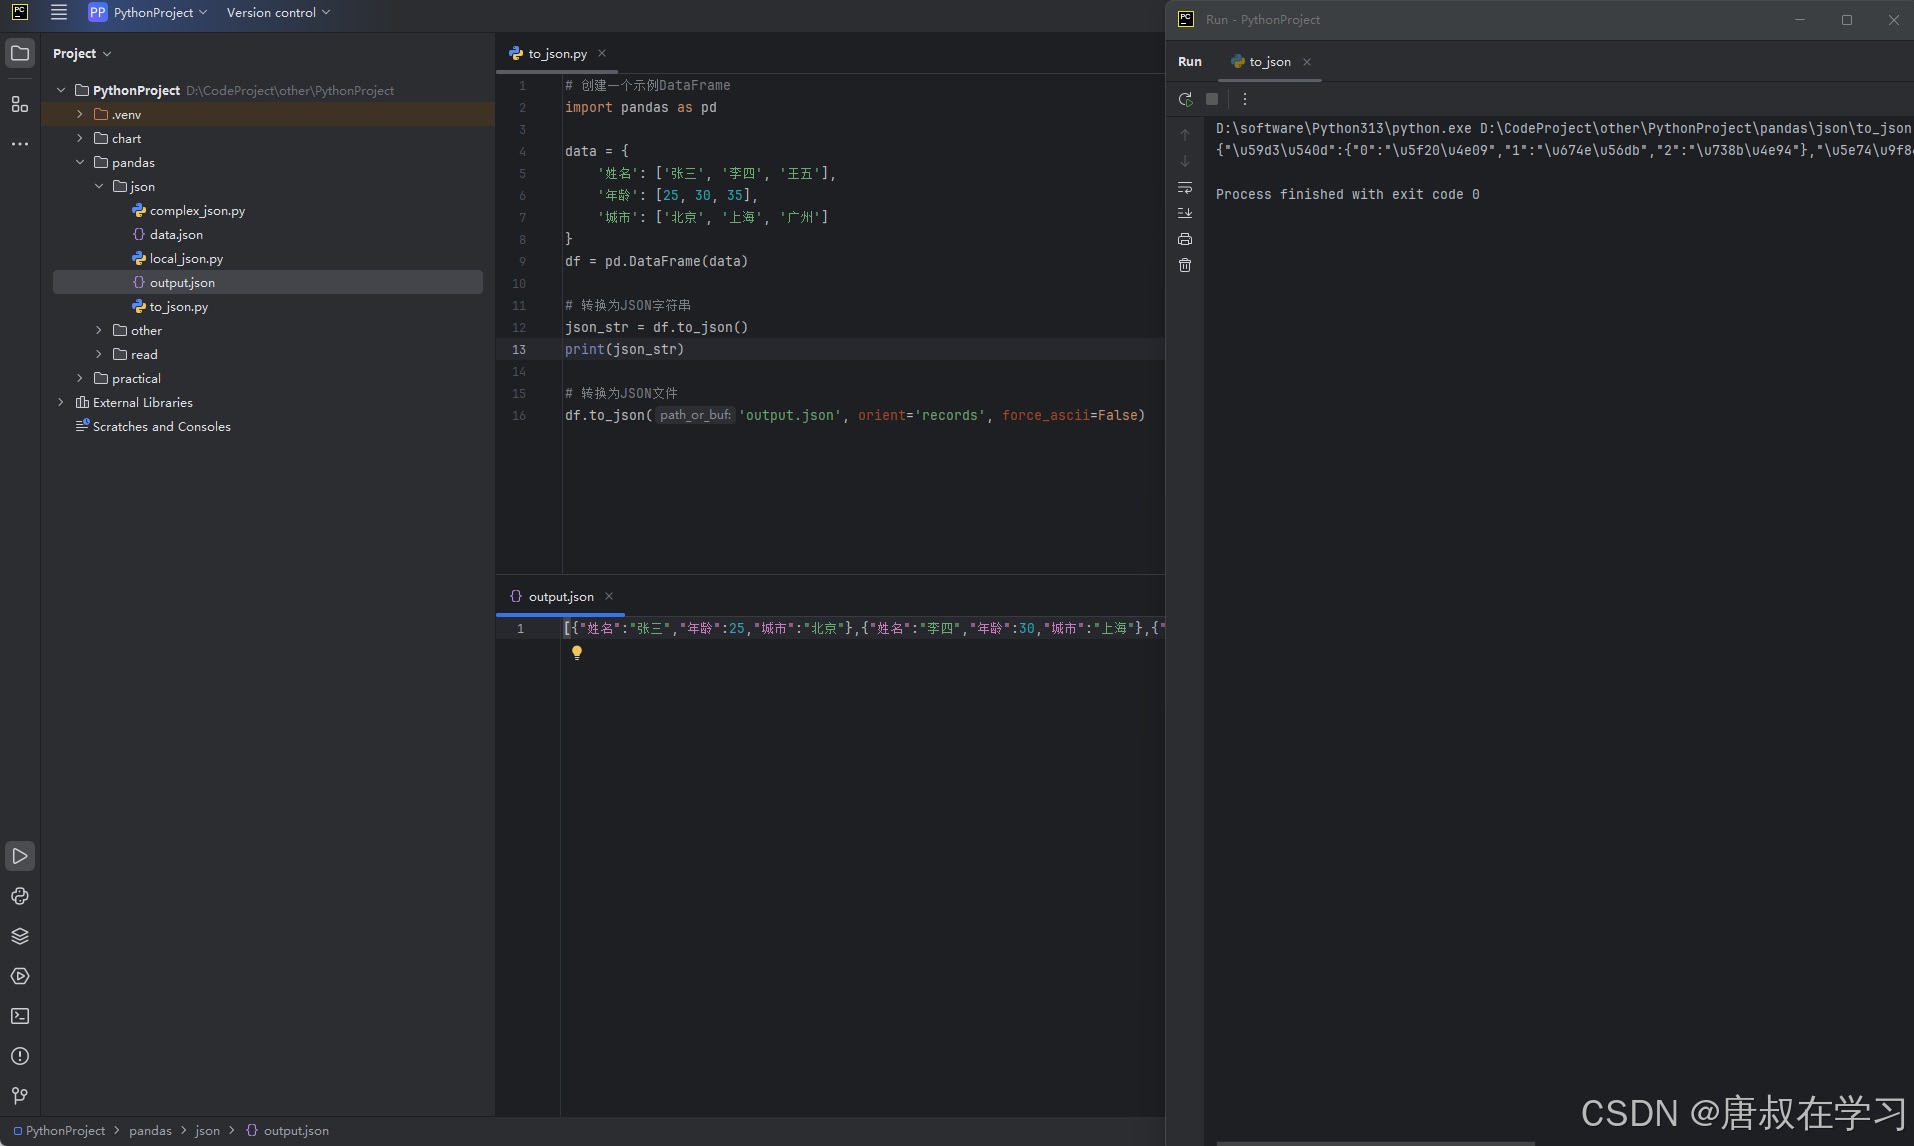Show more tool windows ellipsis
Image resolution: width=1914 pixels, height=1146 pixels.
pyautogui.click(x=20, y=144)
